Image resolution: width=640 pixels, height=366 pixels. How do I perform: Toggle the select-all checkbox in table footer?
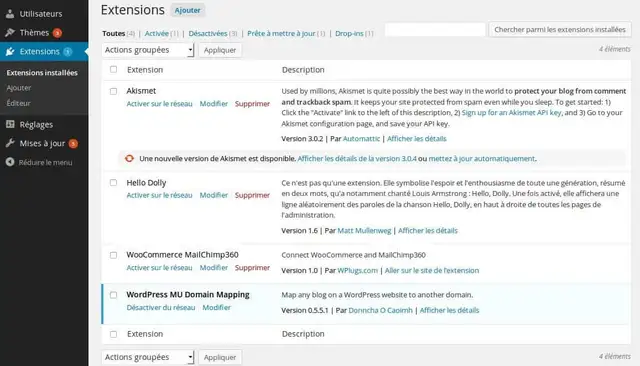click(113, 334)
